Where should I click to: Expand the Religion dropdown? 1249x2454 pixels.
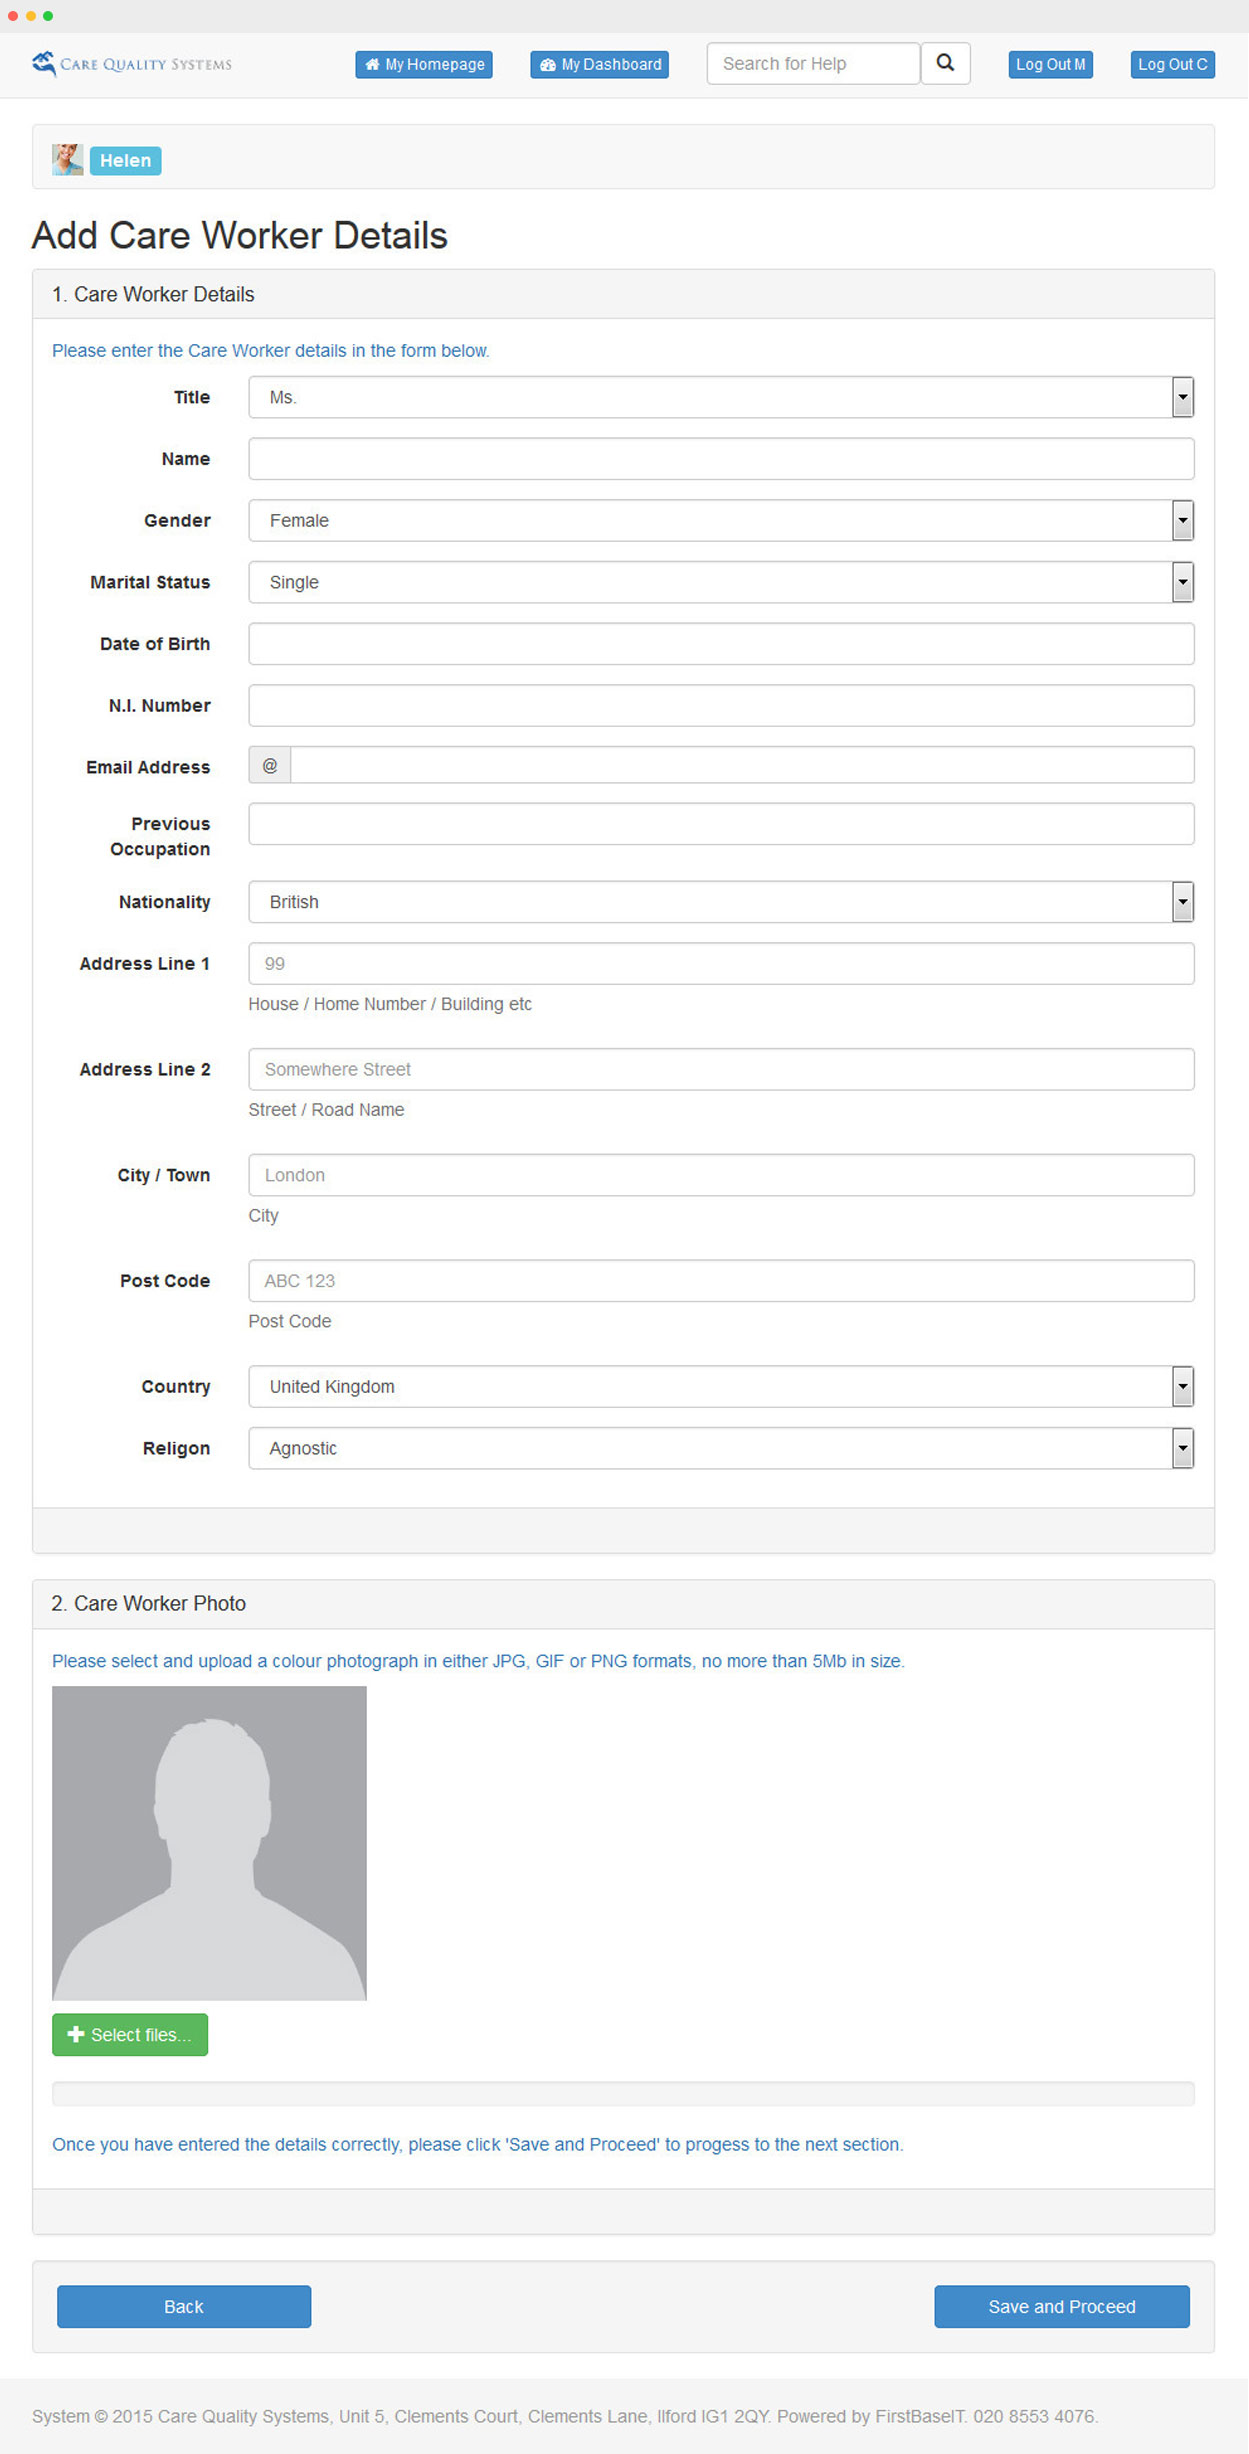(x=720, y=1448)
